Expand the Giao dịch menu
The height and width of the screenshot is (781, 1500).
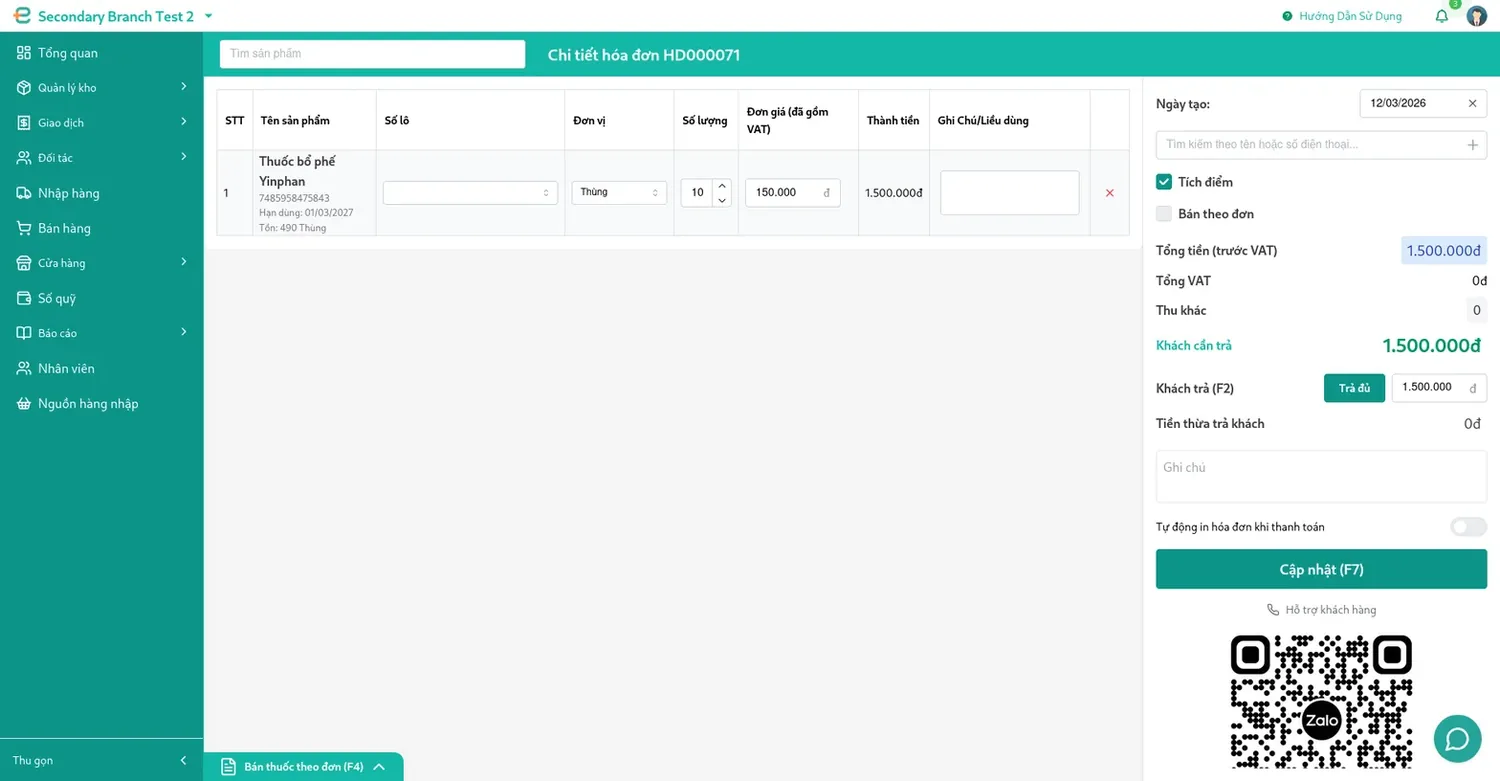pos(101,123)
